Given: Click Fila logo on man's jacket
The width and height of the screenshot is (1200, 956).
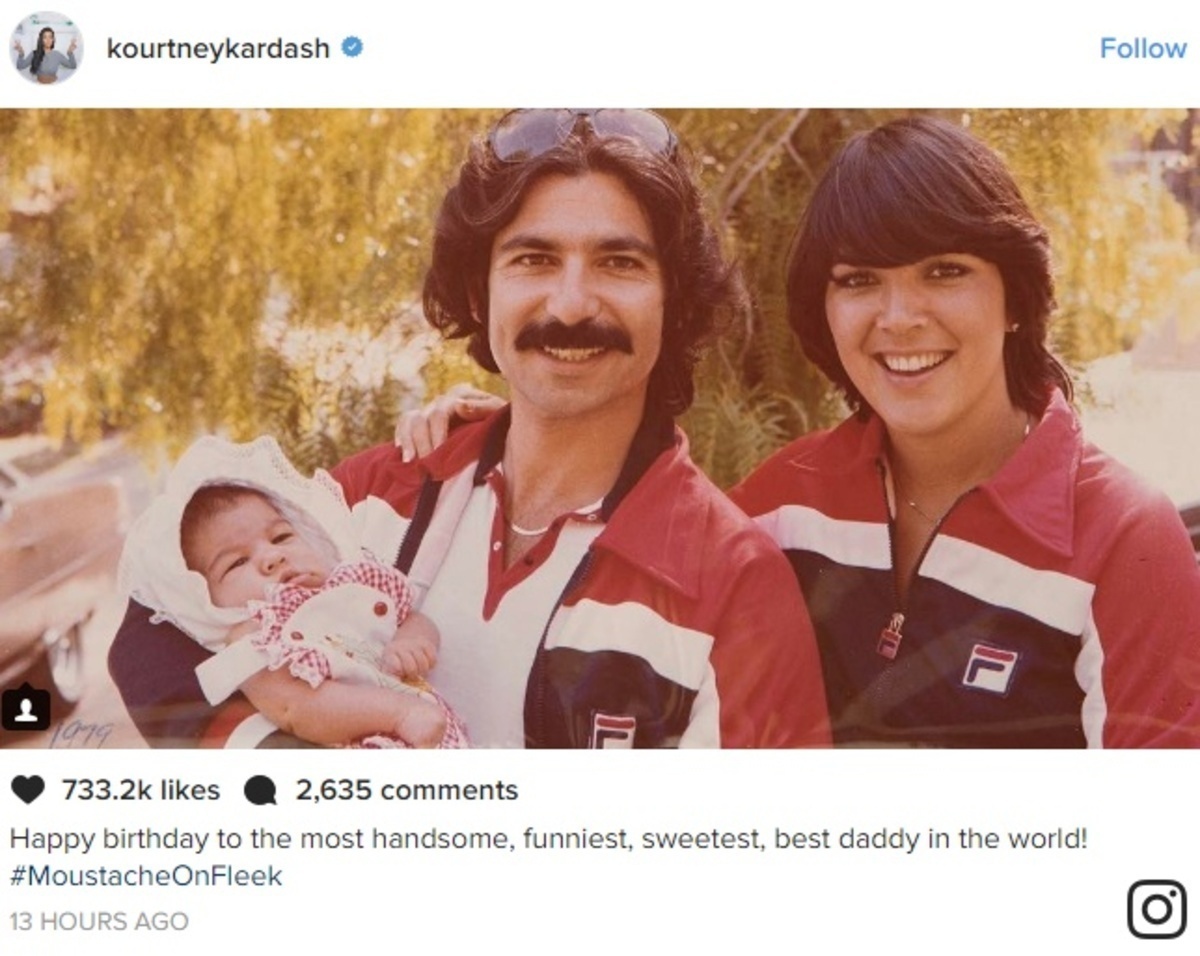Looking at the screenshot, I should point(612,730).
